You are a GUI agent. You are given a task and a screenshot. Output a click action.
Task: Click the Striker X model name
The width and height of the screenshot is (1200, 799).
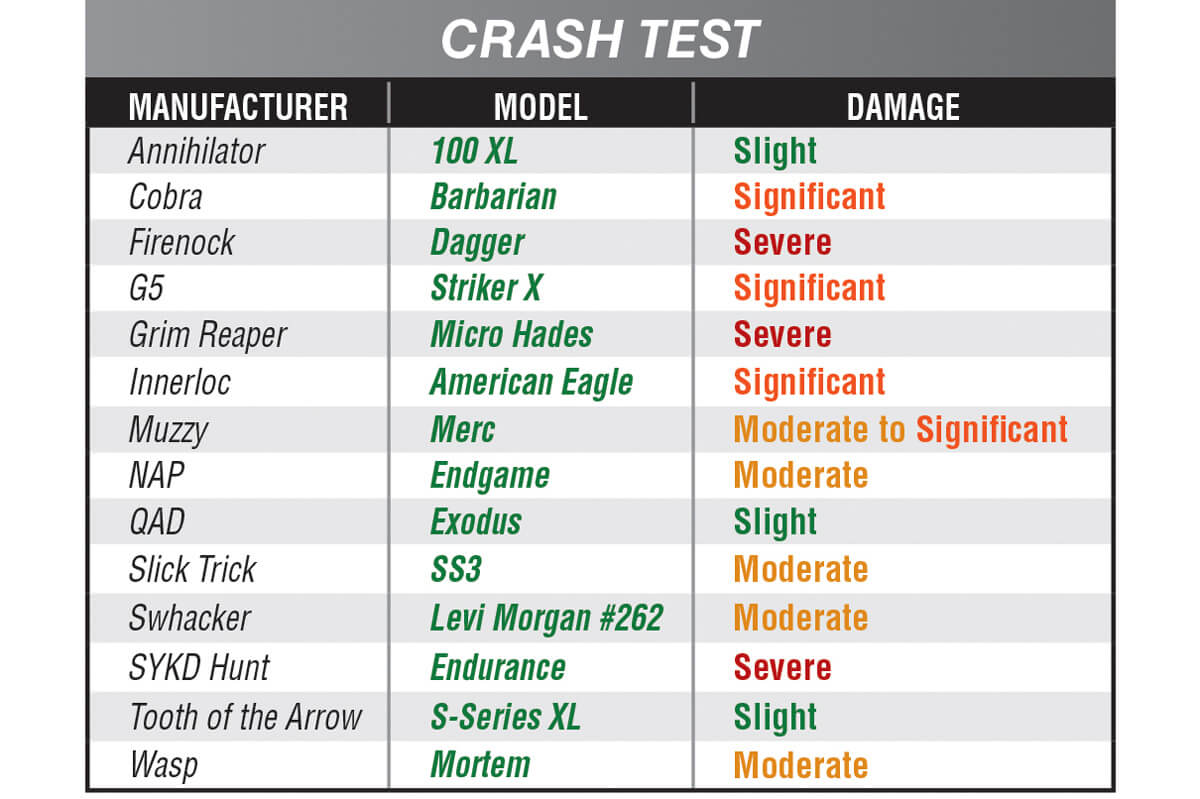[486, 289]
